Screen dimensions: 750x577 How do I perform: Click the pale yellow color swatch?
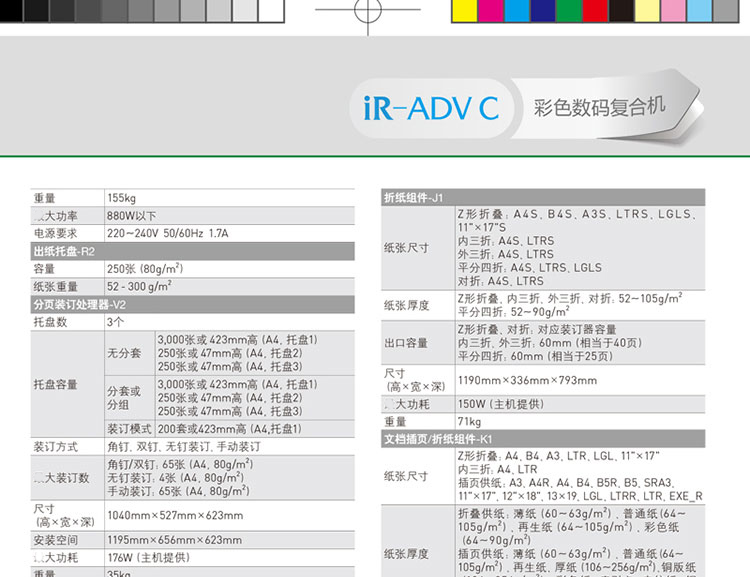[647, 11]
